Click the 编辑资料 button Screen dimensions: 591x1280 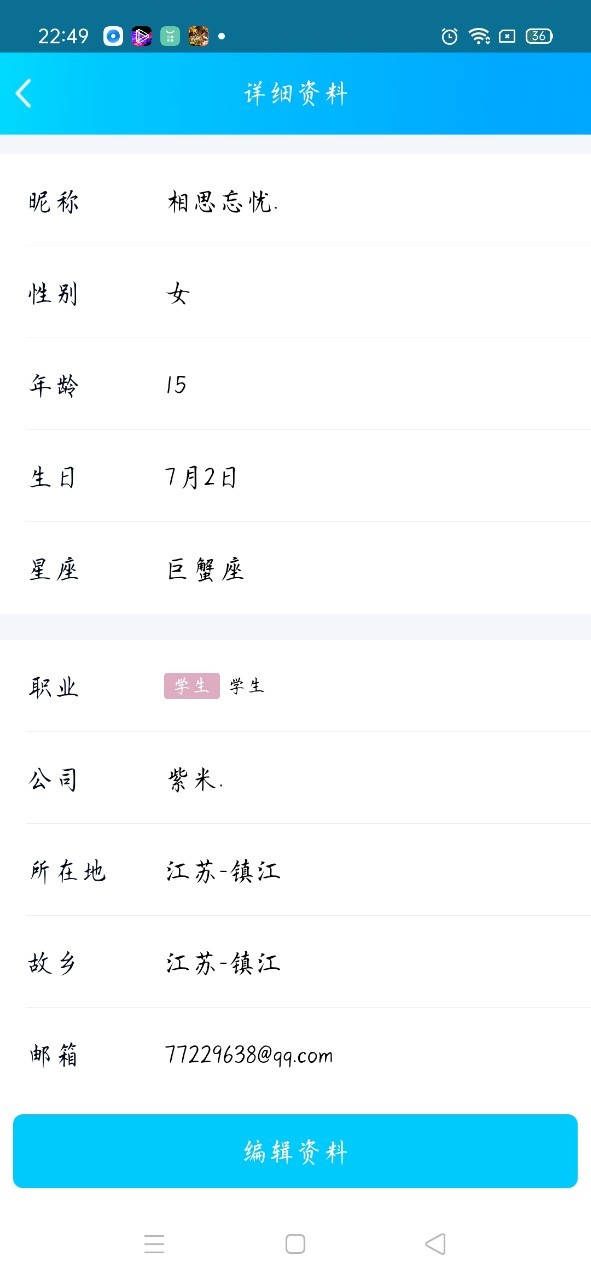coord(295,1151)
